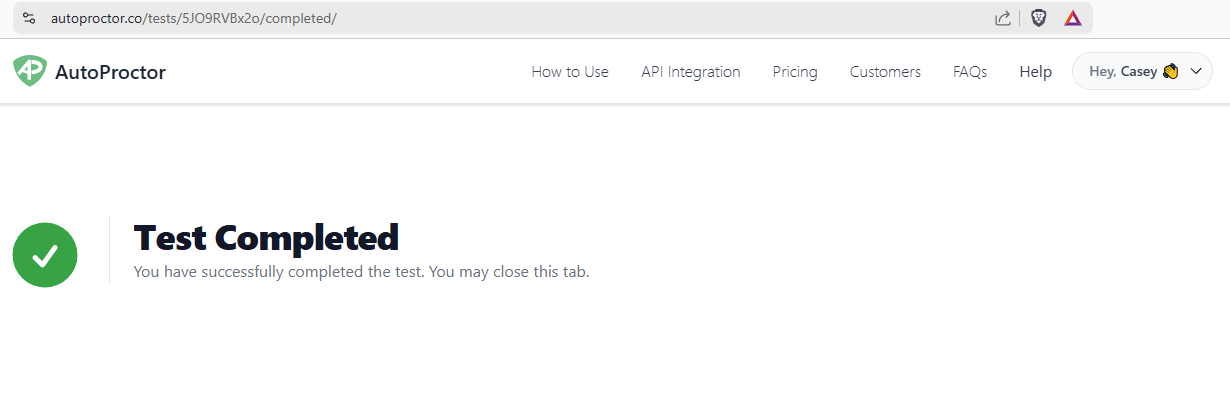The height and width of the screenshot is (418, 1230).
Task: Navigate to the Pricing page
Action: tap(795, 72)
